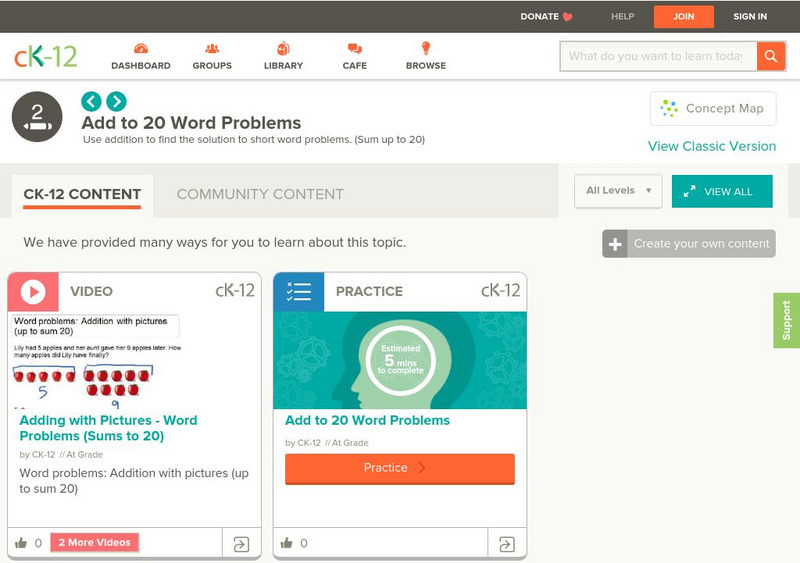Open the View Classic Version link
Screen dimensions: 800x563
711,146
